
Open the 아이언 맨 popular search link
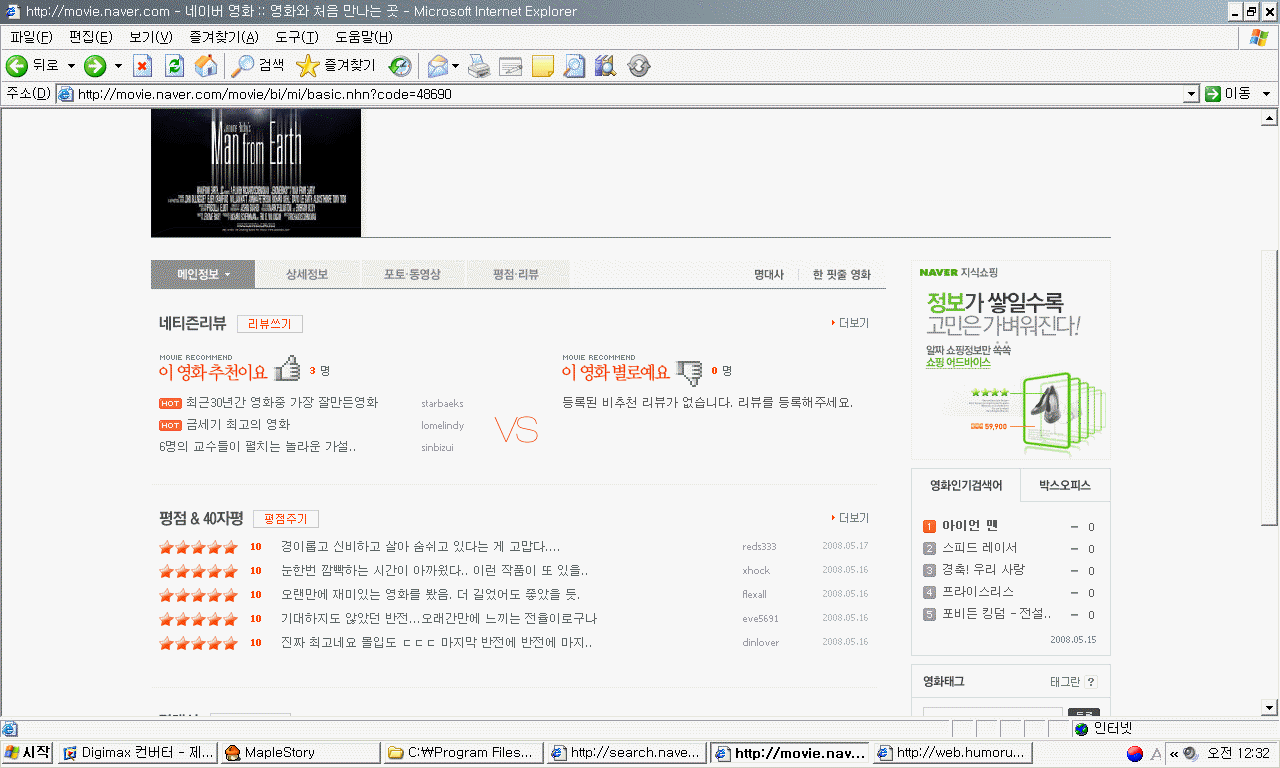coord(970,526)
